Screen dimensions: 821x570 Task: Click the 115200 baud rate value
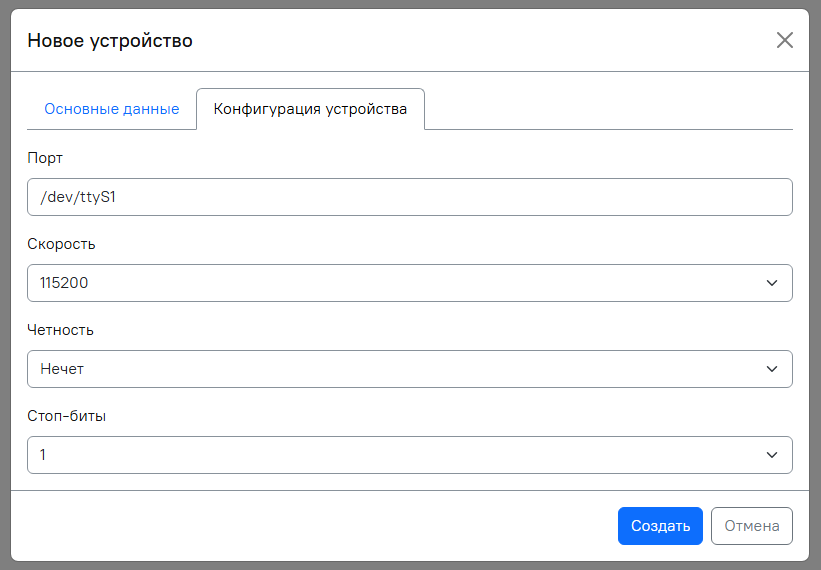[64, 283]
